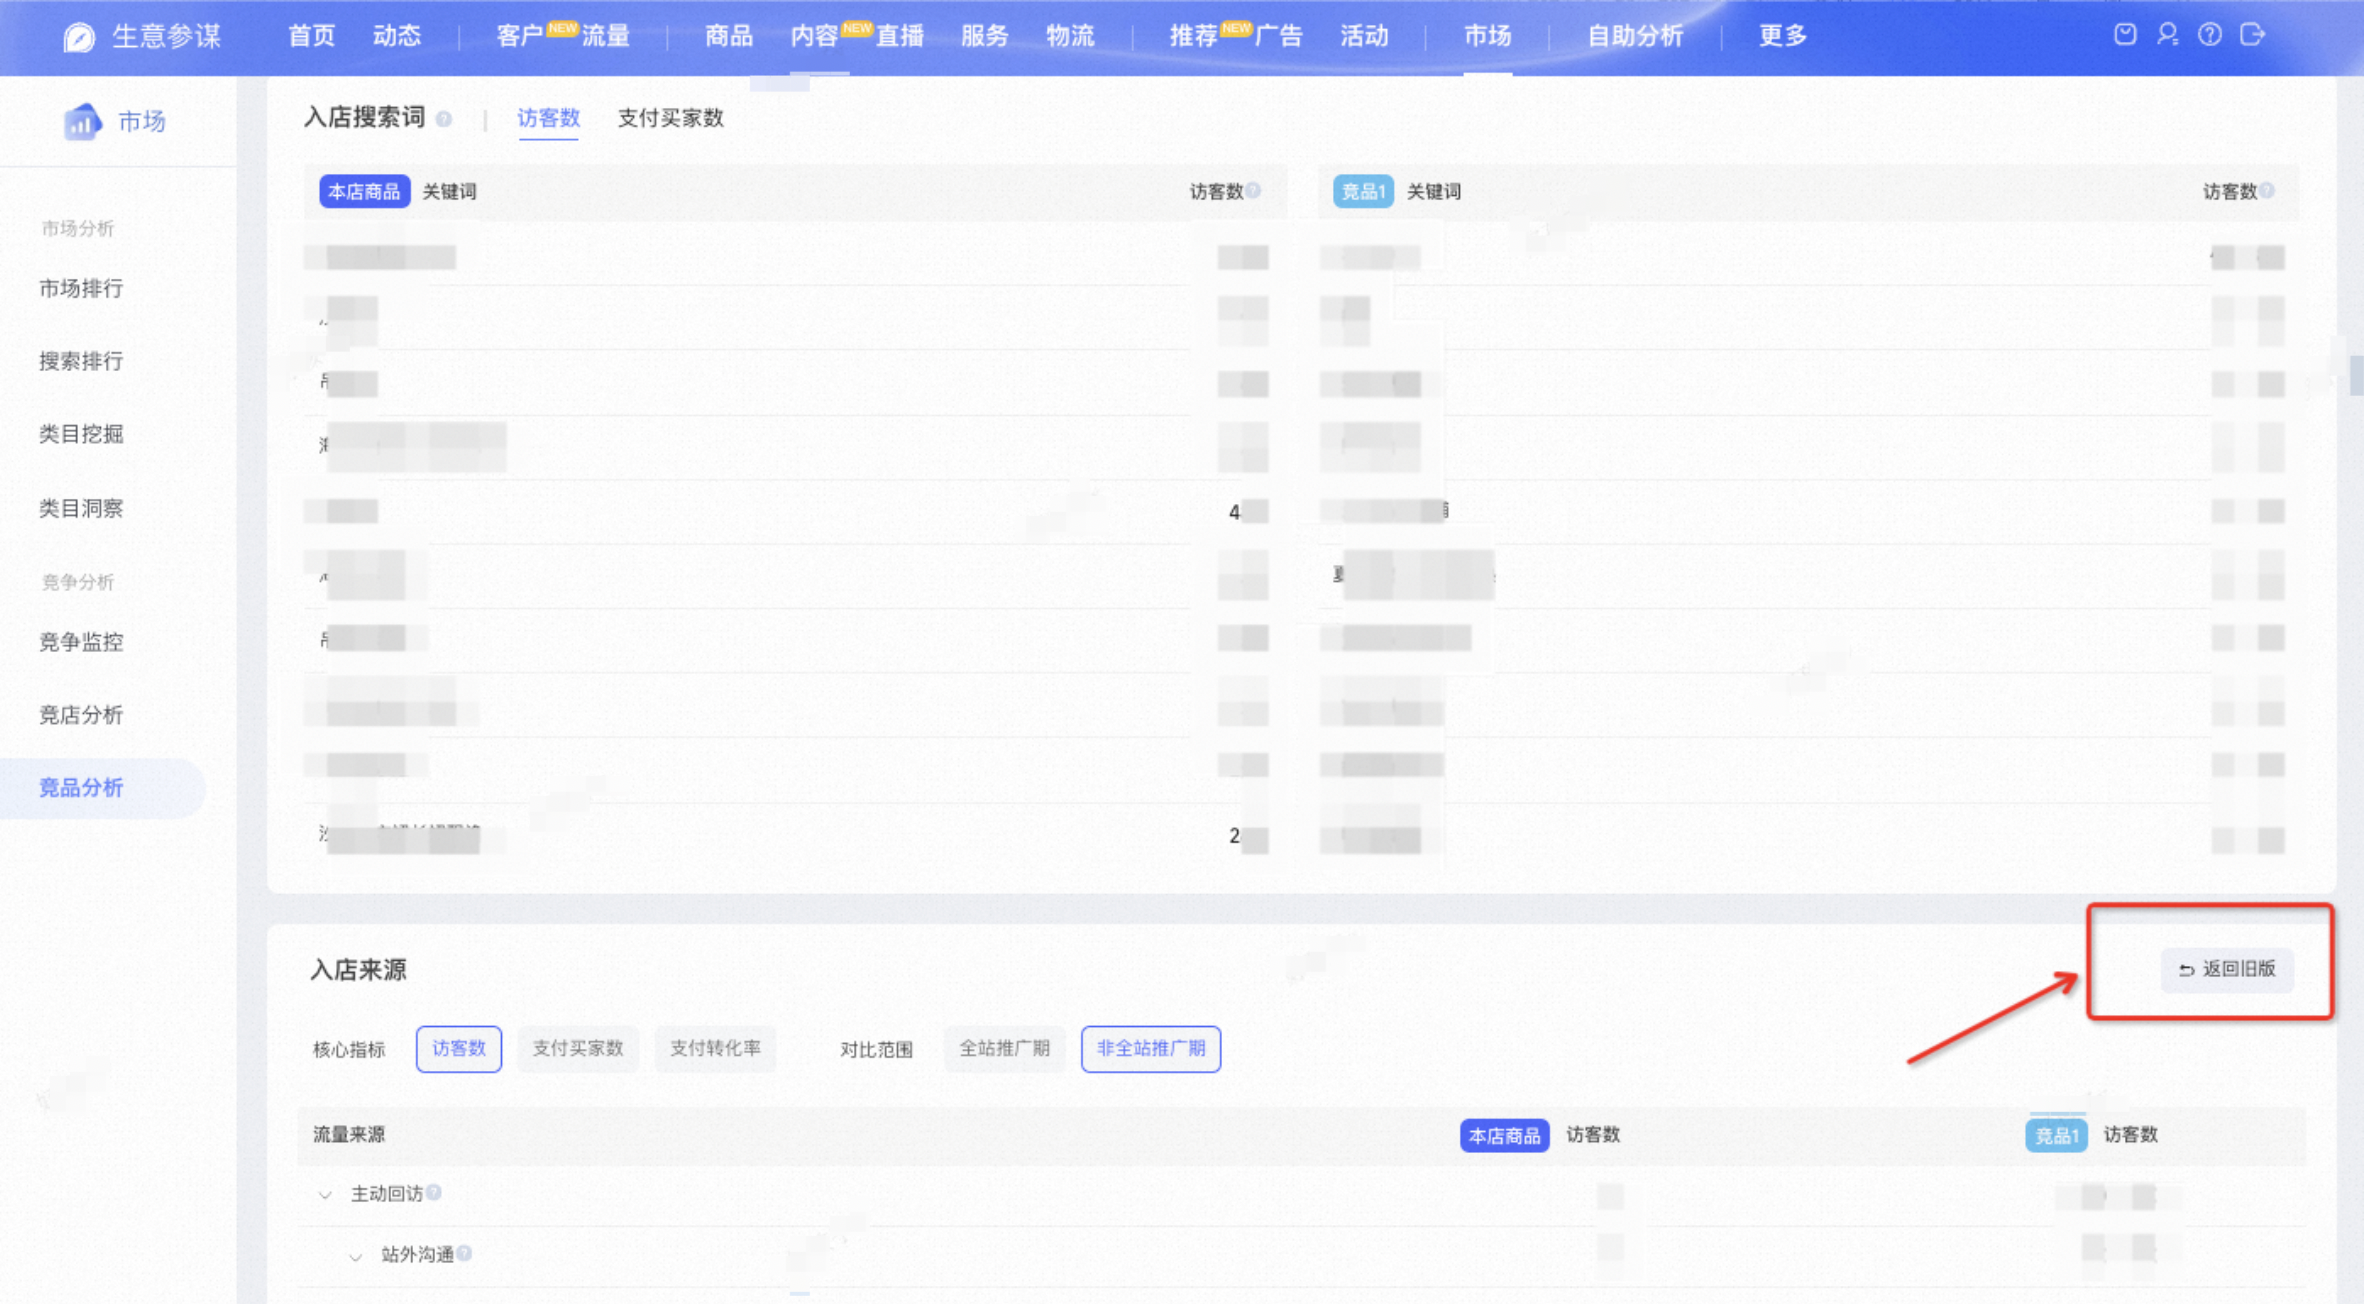This screenshot has width=2364, height=1304.
Task: Open 首页 in top navigation
Action: [311, 36]
